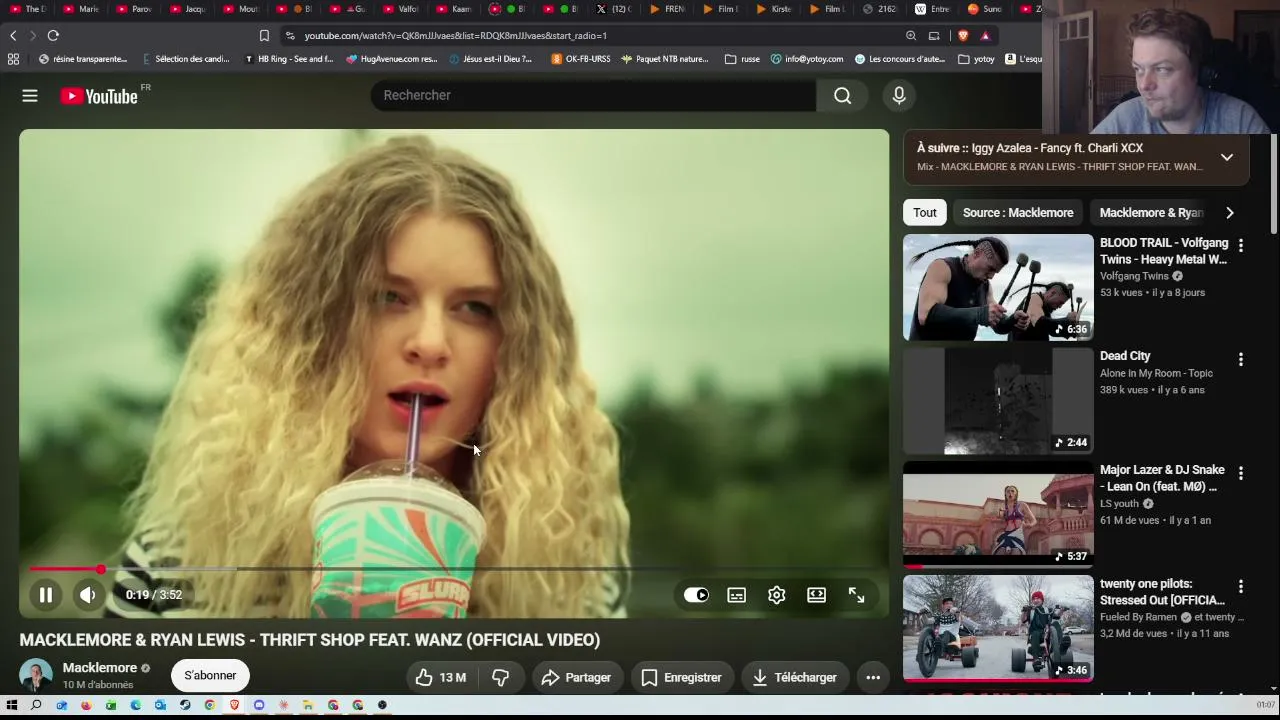The height and width of the screenshot is (720, 1280).
Task: Open the YouTube guide hamburger menu
Action: [x=30, y=96]
